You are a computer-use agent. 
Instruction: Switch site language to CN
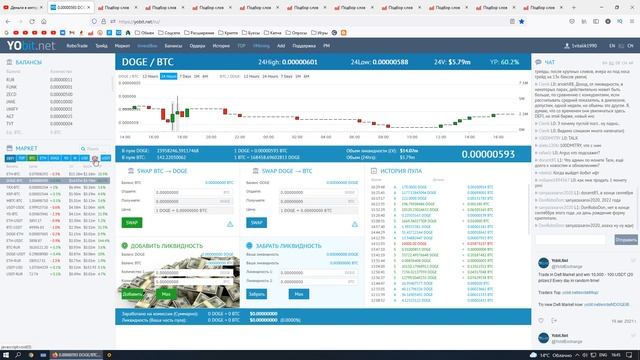pyautogui.click(x=631, y=46)
